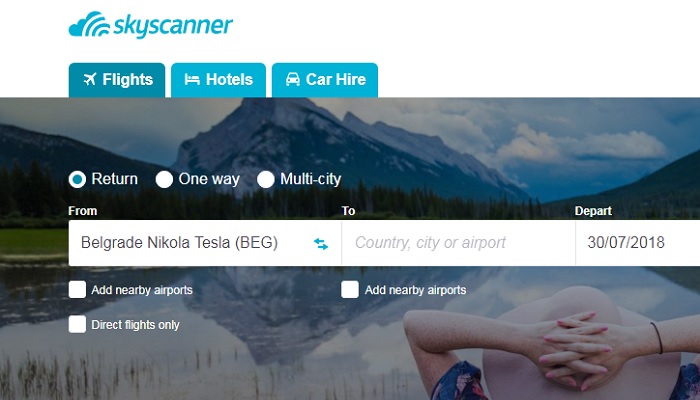The width and height of the screenshot is (700, 400).
Task: Switch to the Hotels tab label
Action: tap(229, 79)
